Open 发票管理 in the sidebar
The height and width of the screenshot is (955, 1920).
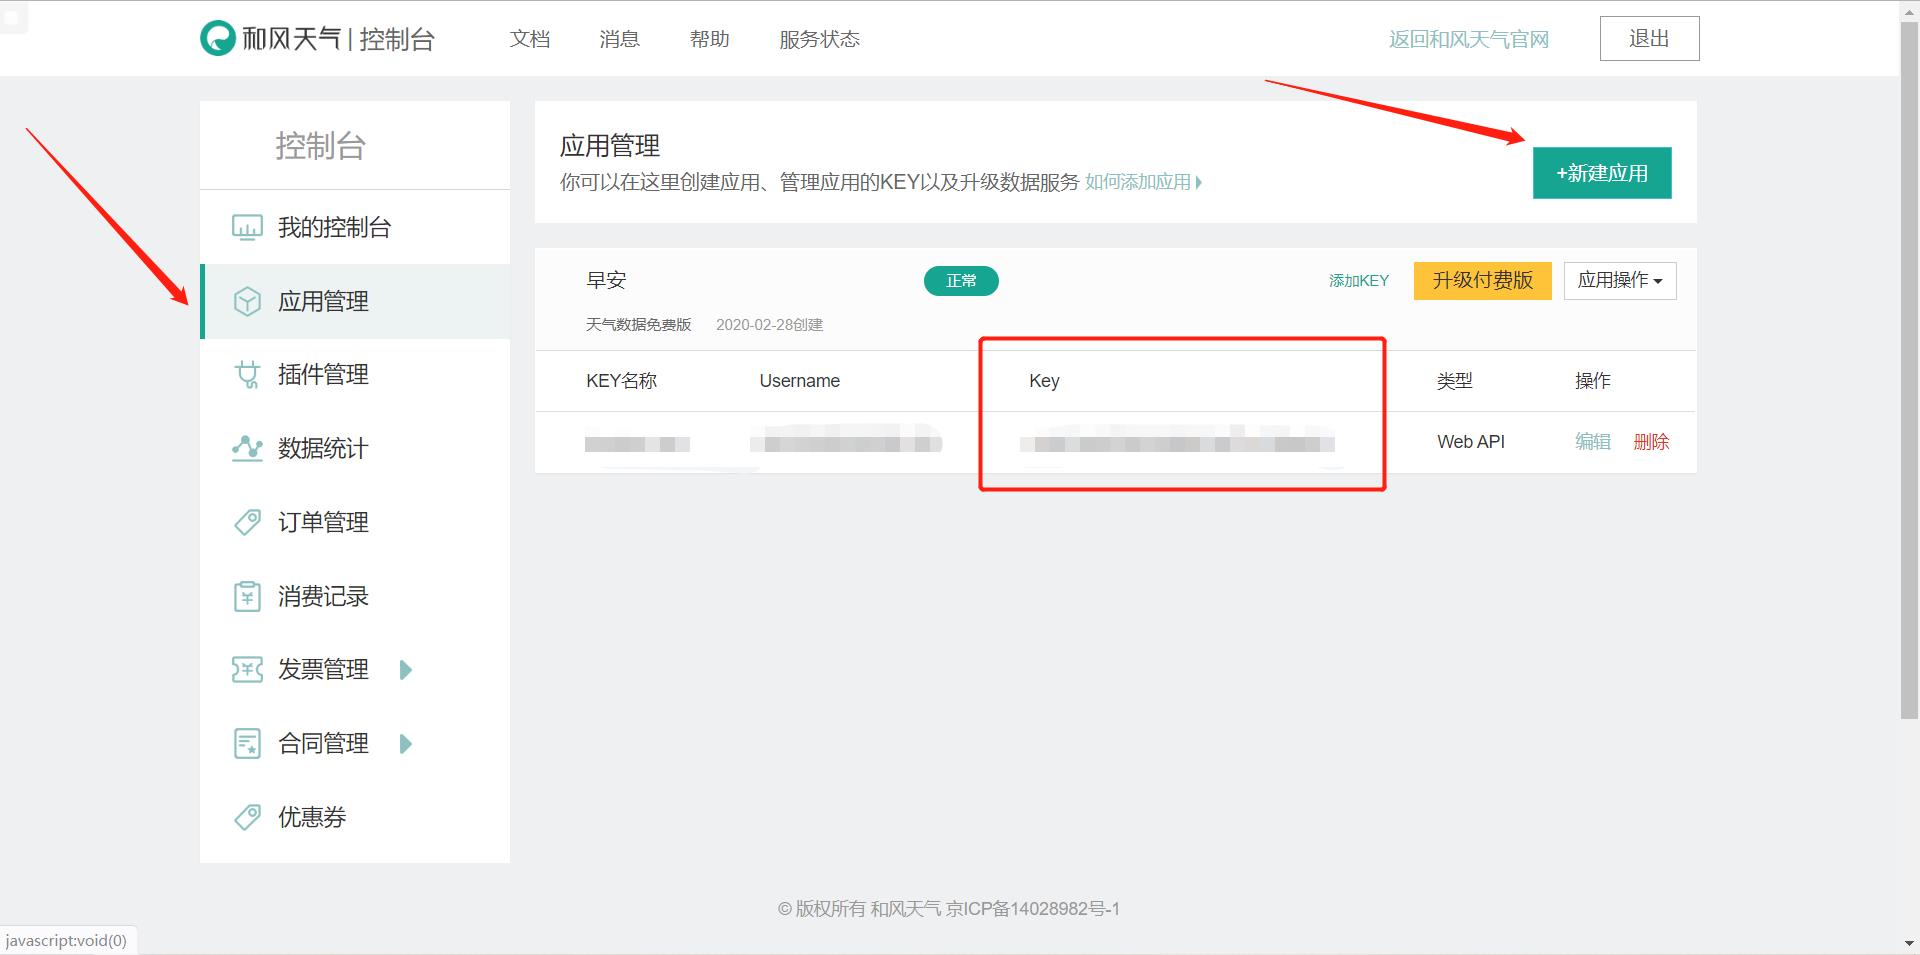(x=355, y=669)
